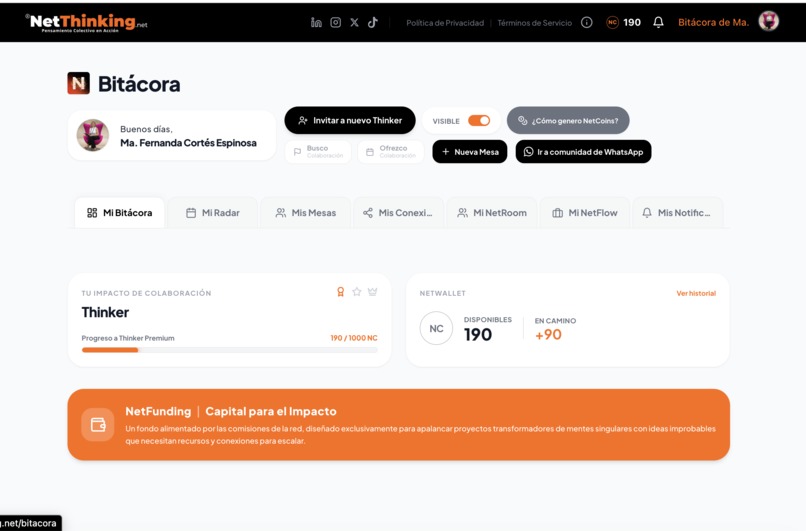Image resolution: width=806 pixels, height=531 pixels.
Task: Click the NC coin icon in header
Action: pos(612,22)
